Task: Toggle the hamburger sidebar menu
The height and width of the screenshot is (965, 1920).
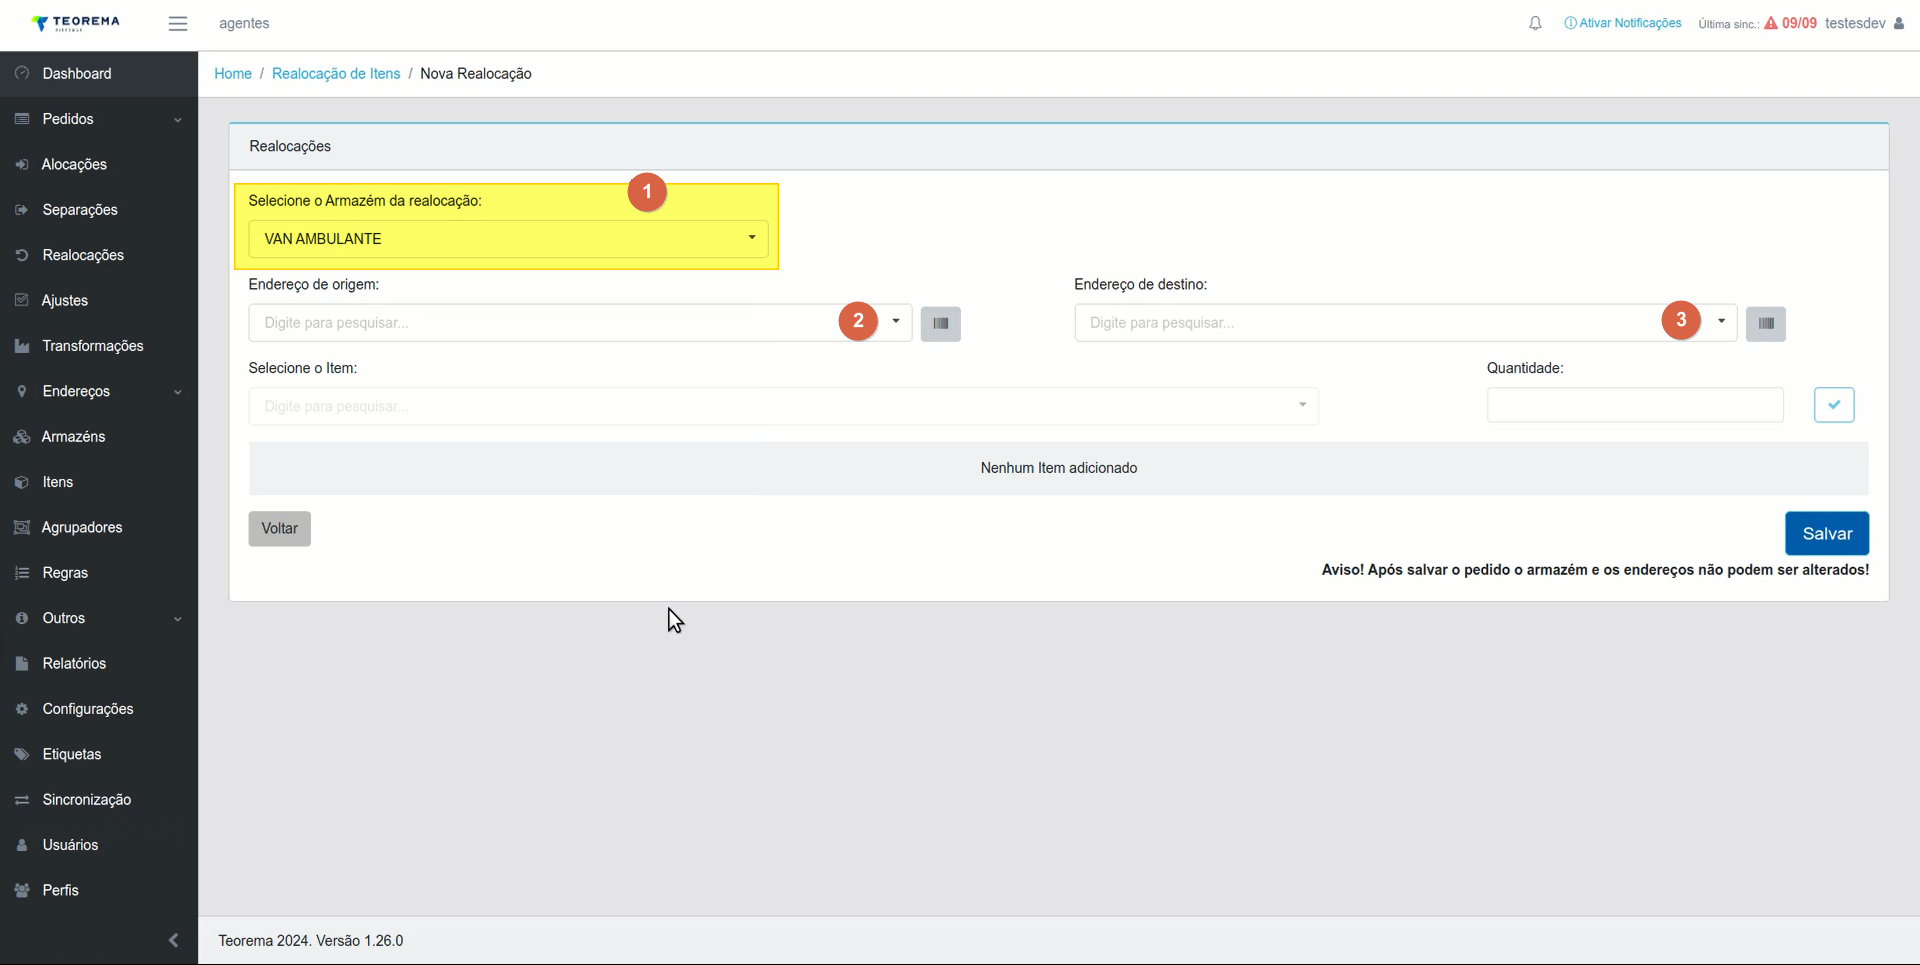Action: (x=178, y=23)
